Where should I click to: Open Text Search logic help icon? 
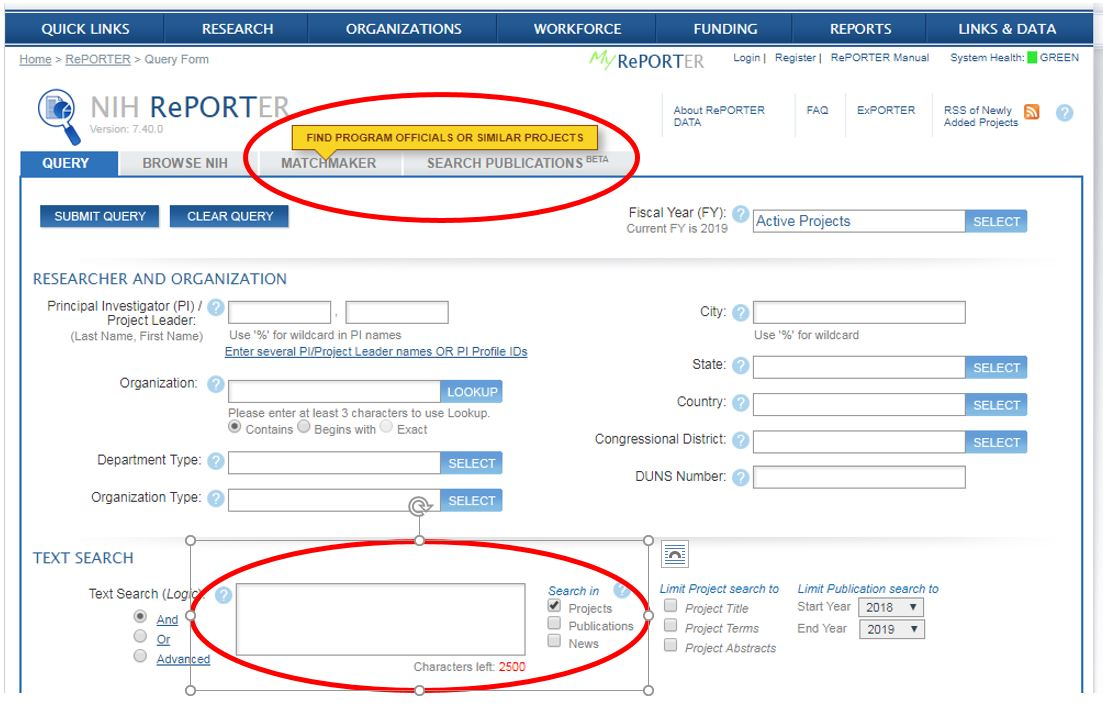click(223, 595)
